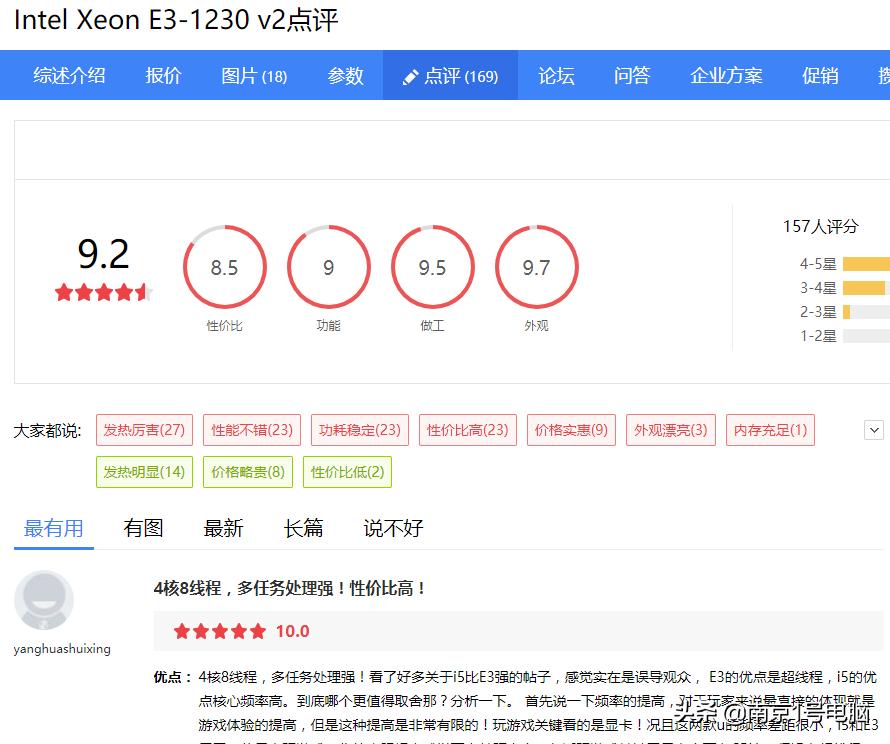Switch to the 参数 tab
The width and height of the screenshot is (890, 744).
pyautogui.click(x=345, y=74)
